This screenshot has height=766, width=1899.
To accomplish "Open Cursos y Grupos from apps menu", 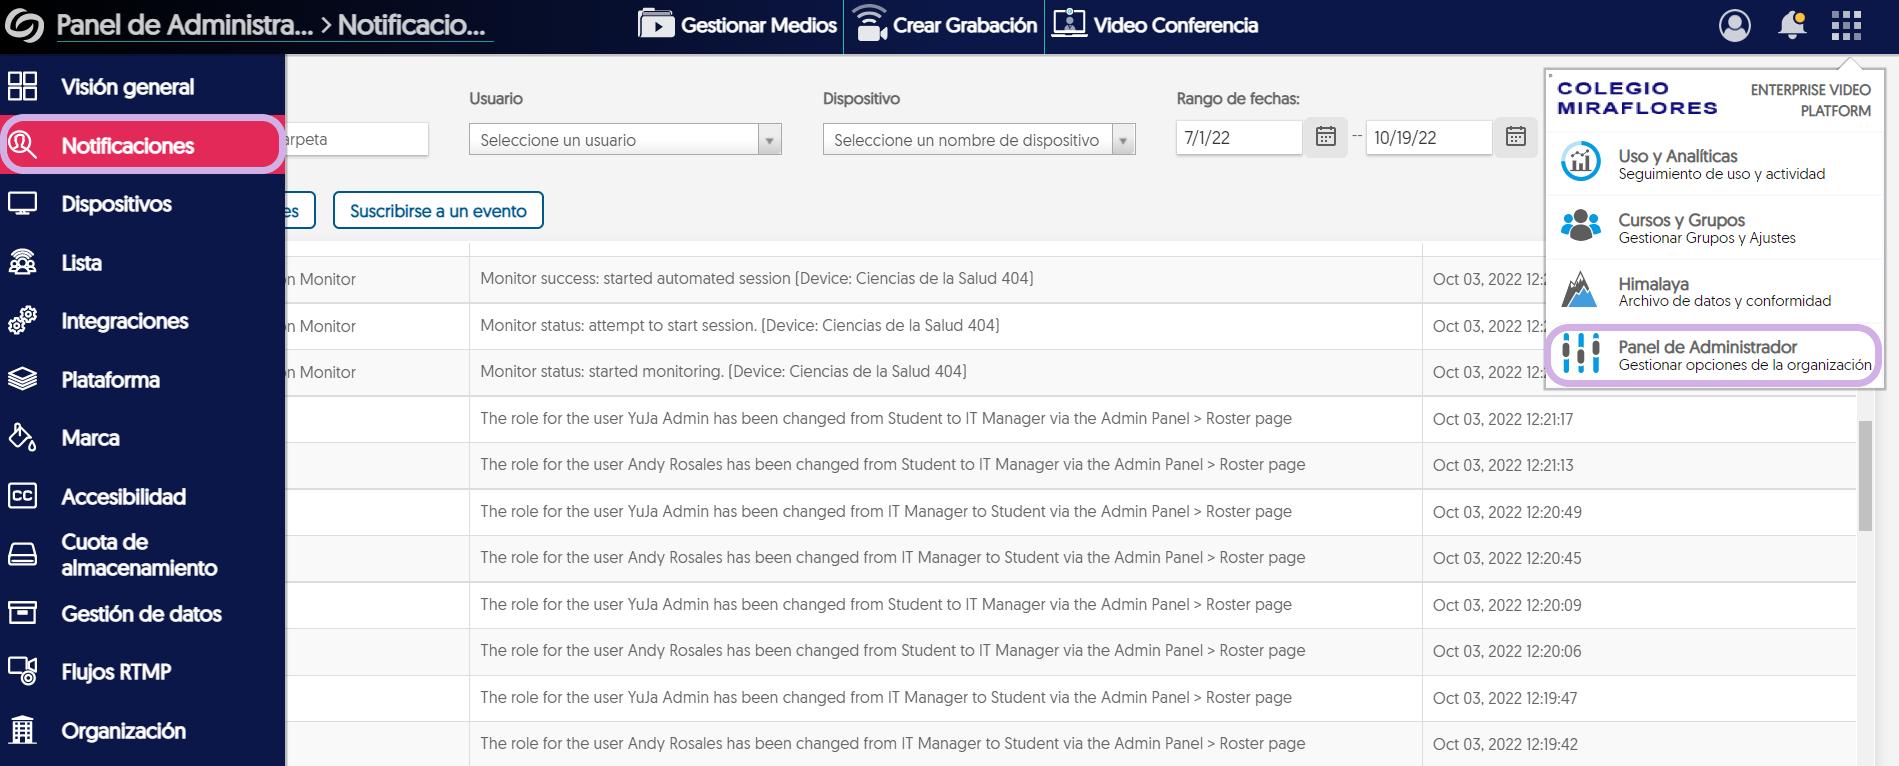I will click(x=1714, y=228).
